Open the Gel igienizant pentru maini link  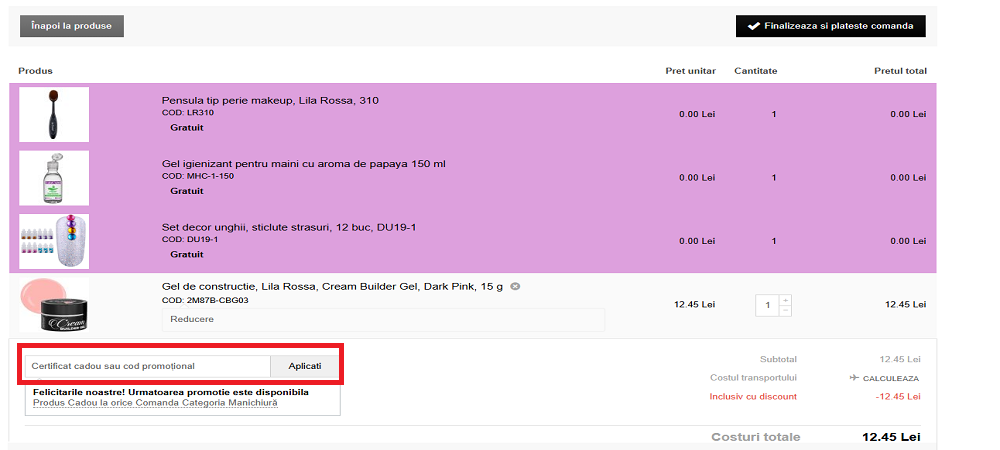pos(303,164)
